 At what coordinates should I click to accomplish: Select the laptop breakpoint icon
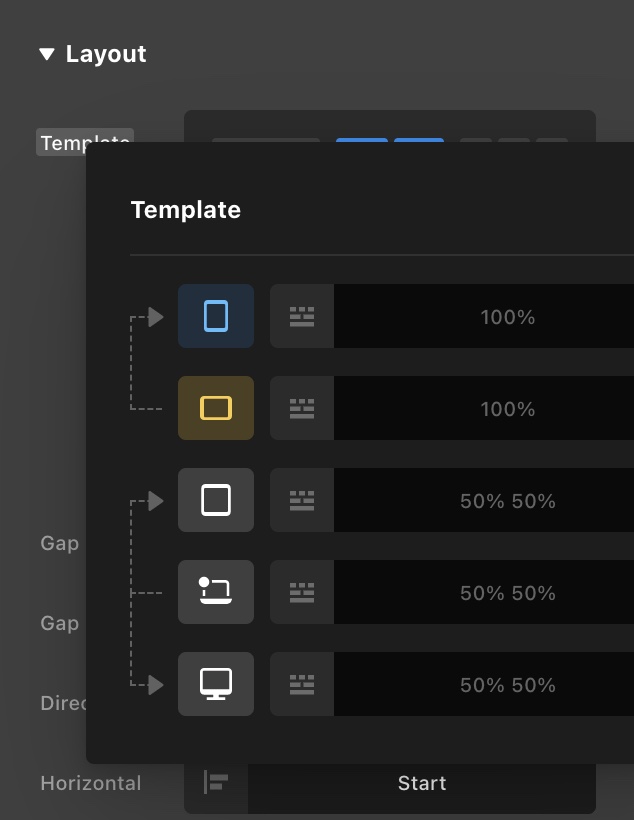216,592
